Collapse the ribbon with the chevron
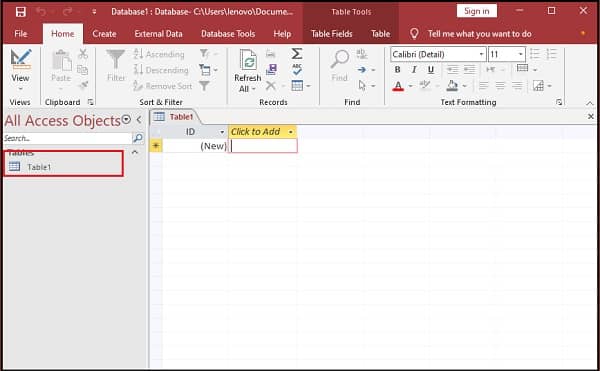The image size is (600, 371). click(x=590, y=103)
